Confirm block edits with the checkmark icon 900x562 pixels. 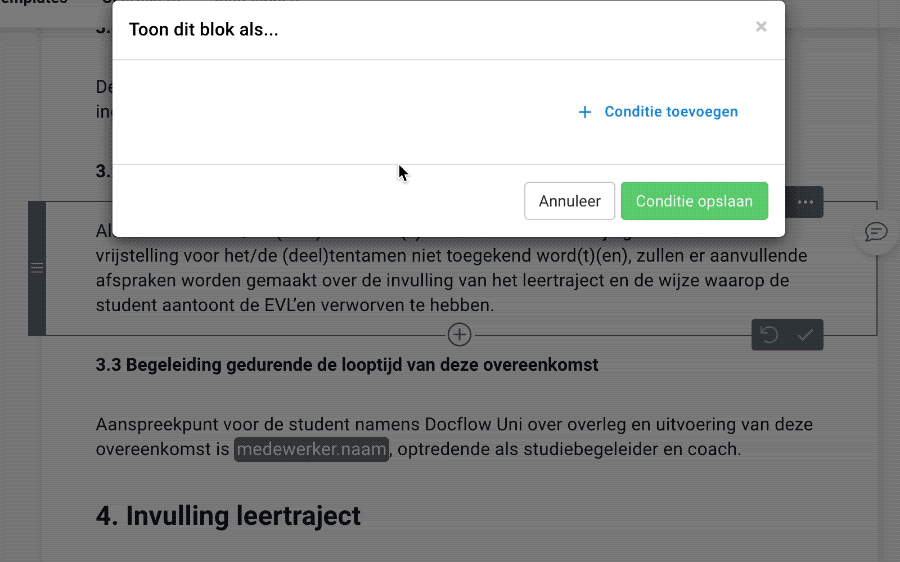click(x=805, y=335)
